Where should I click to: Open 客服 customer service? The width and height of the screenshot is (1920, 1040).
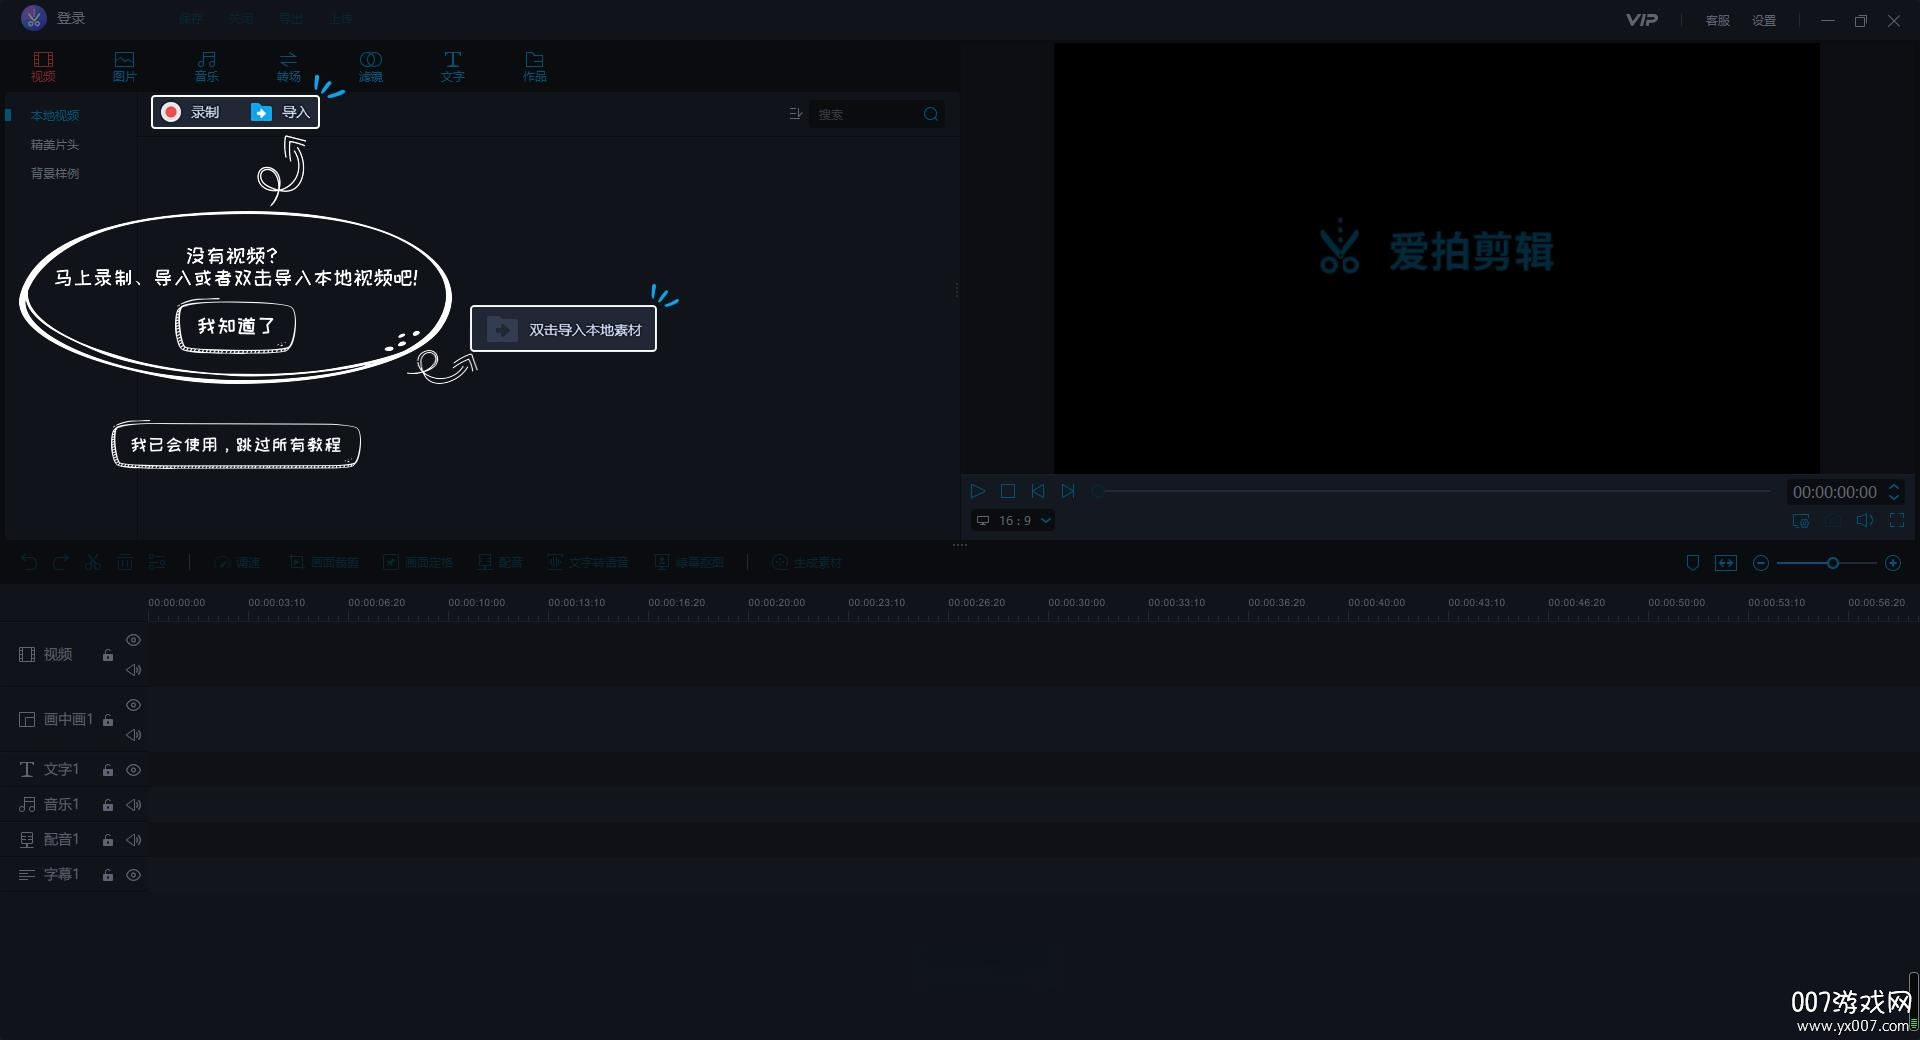(x=1718, y=20)
